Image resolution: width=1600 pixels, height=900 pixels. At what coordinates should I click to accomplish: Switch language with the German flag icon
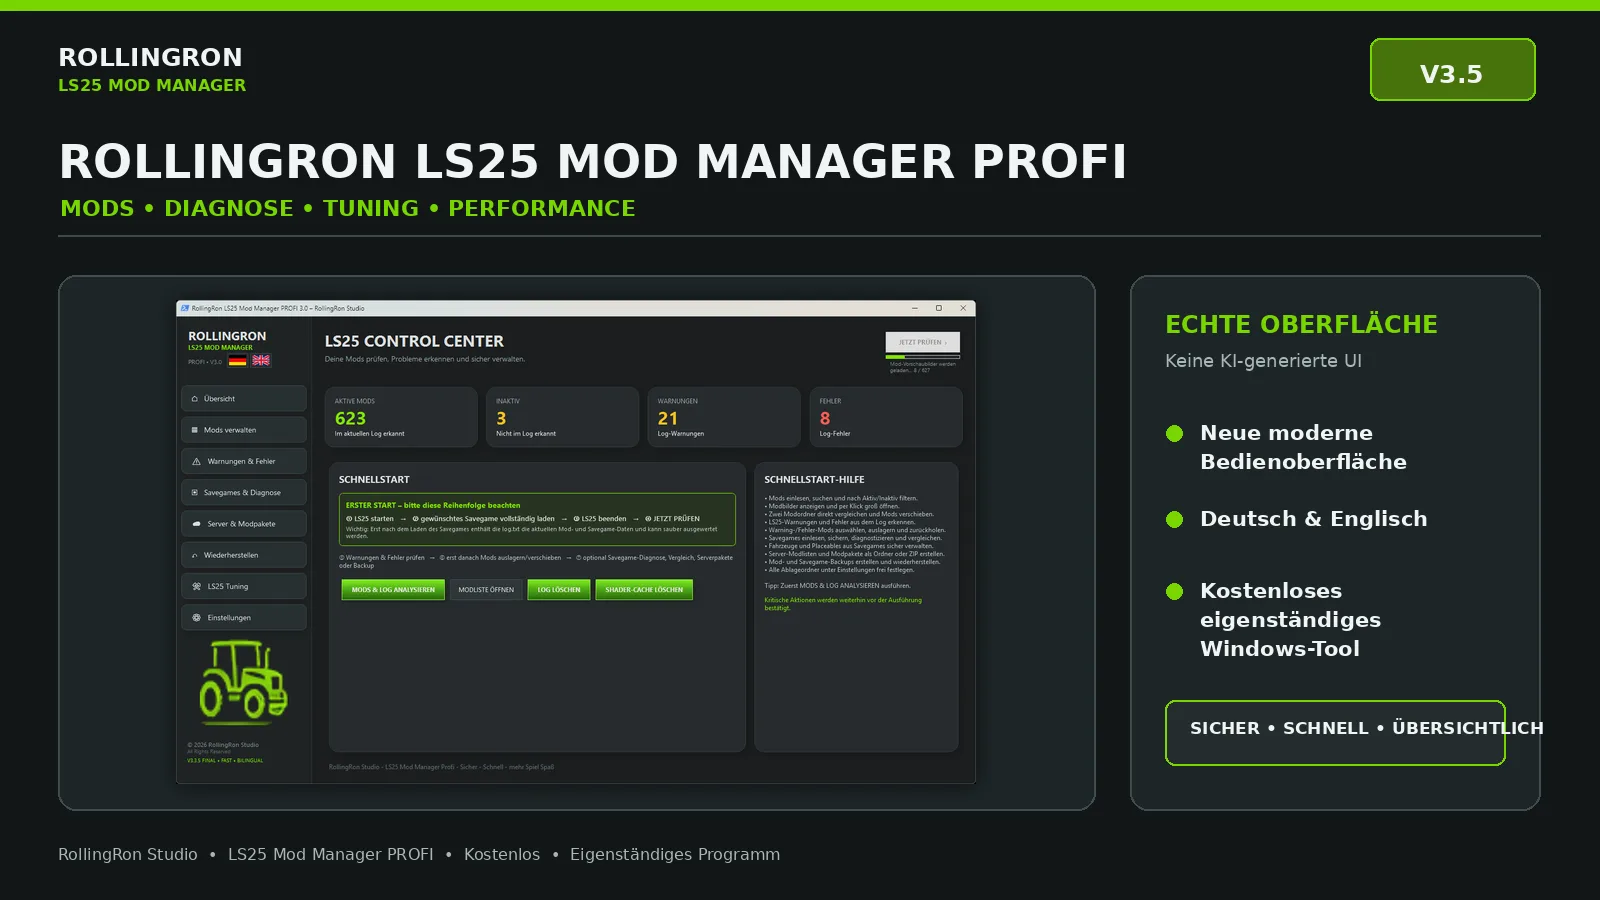(x=237, y=360)
